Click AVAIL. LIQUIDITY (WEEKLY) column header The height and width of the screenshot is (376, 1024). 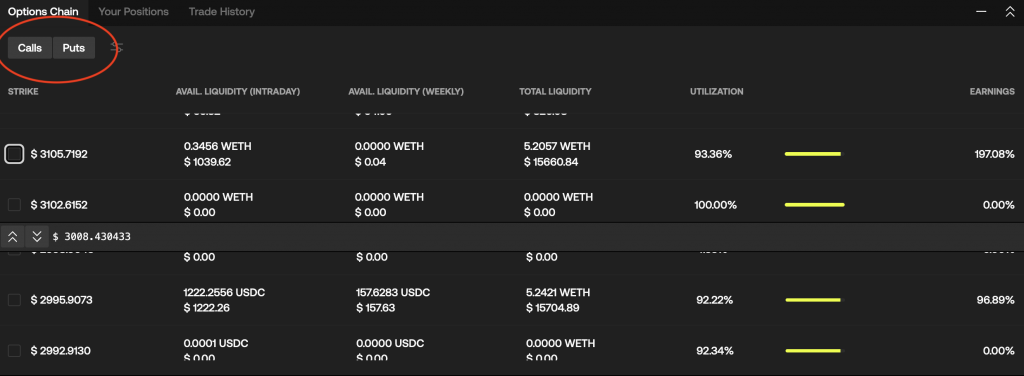(406, 91)
